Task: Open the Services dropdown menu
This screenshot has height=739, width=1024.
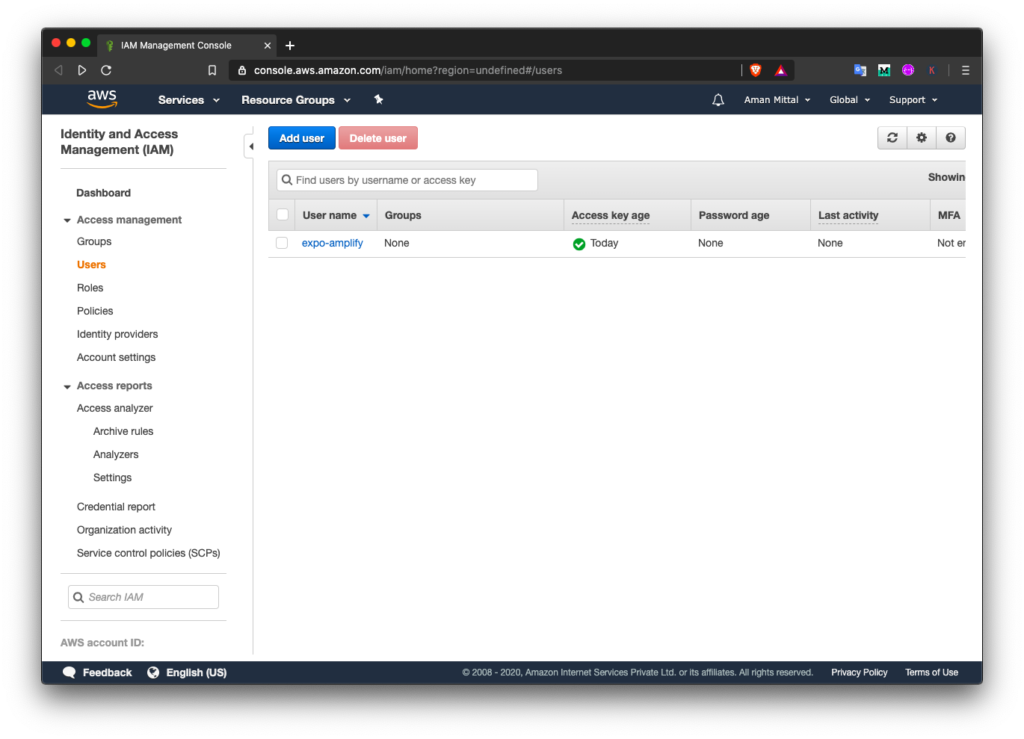Action: (186, 100)
